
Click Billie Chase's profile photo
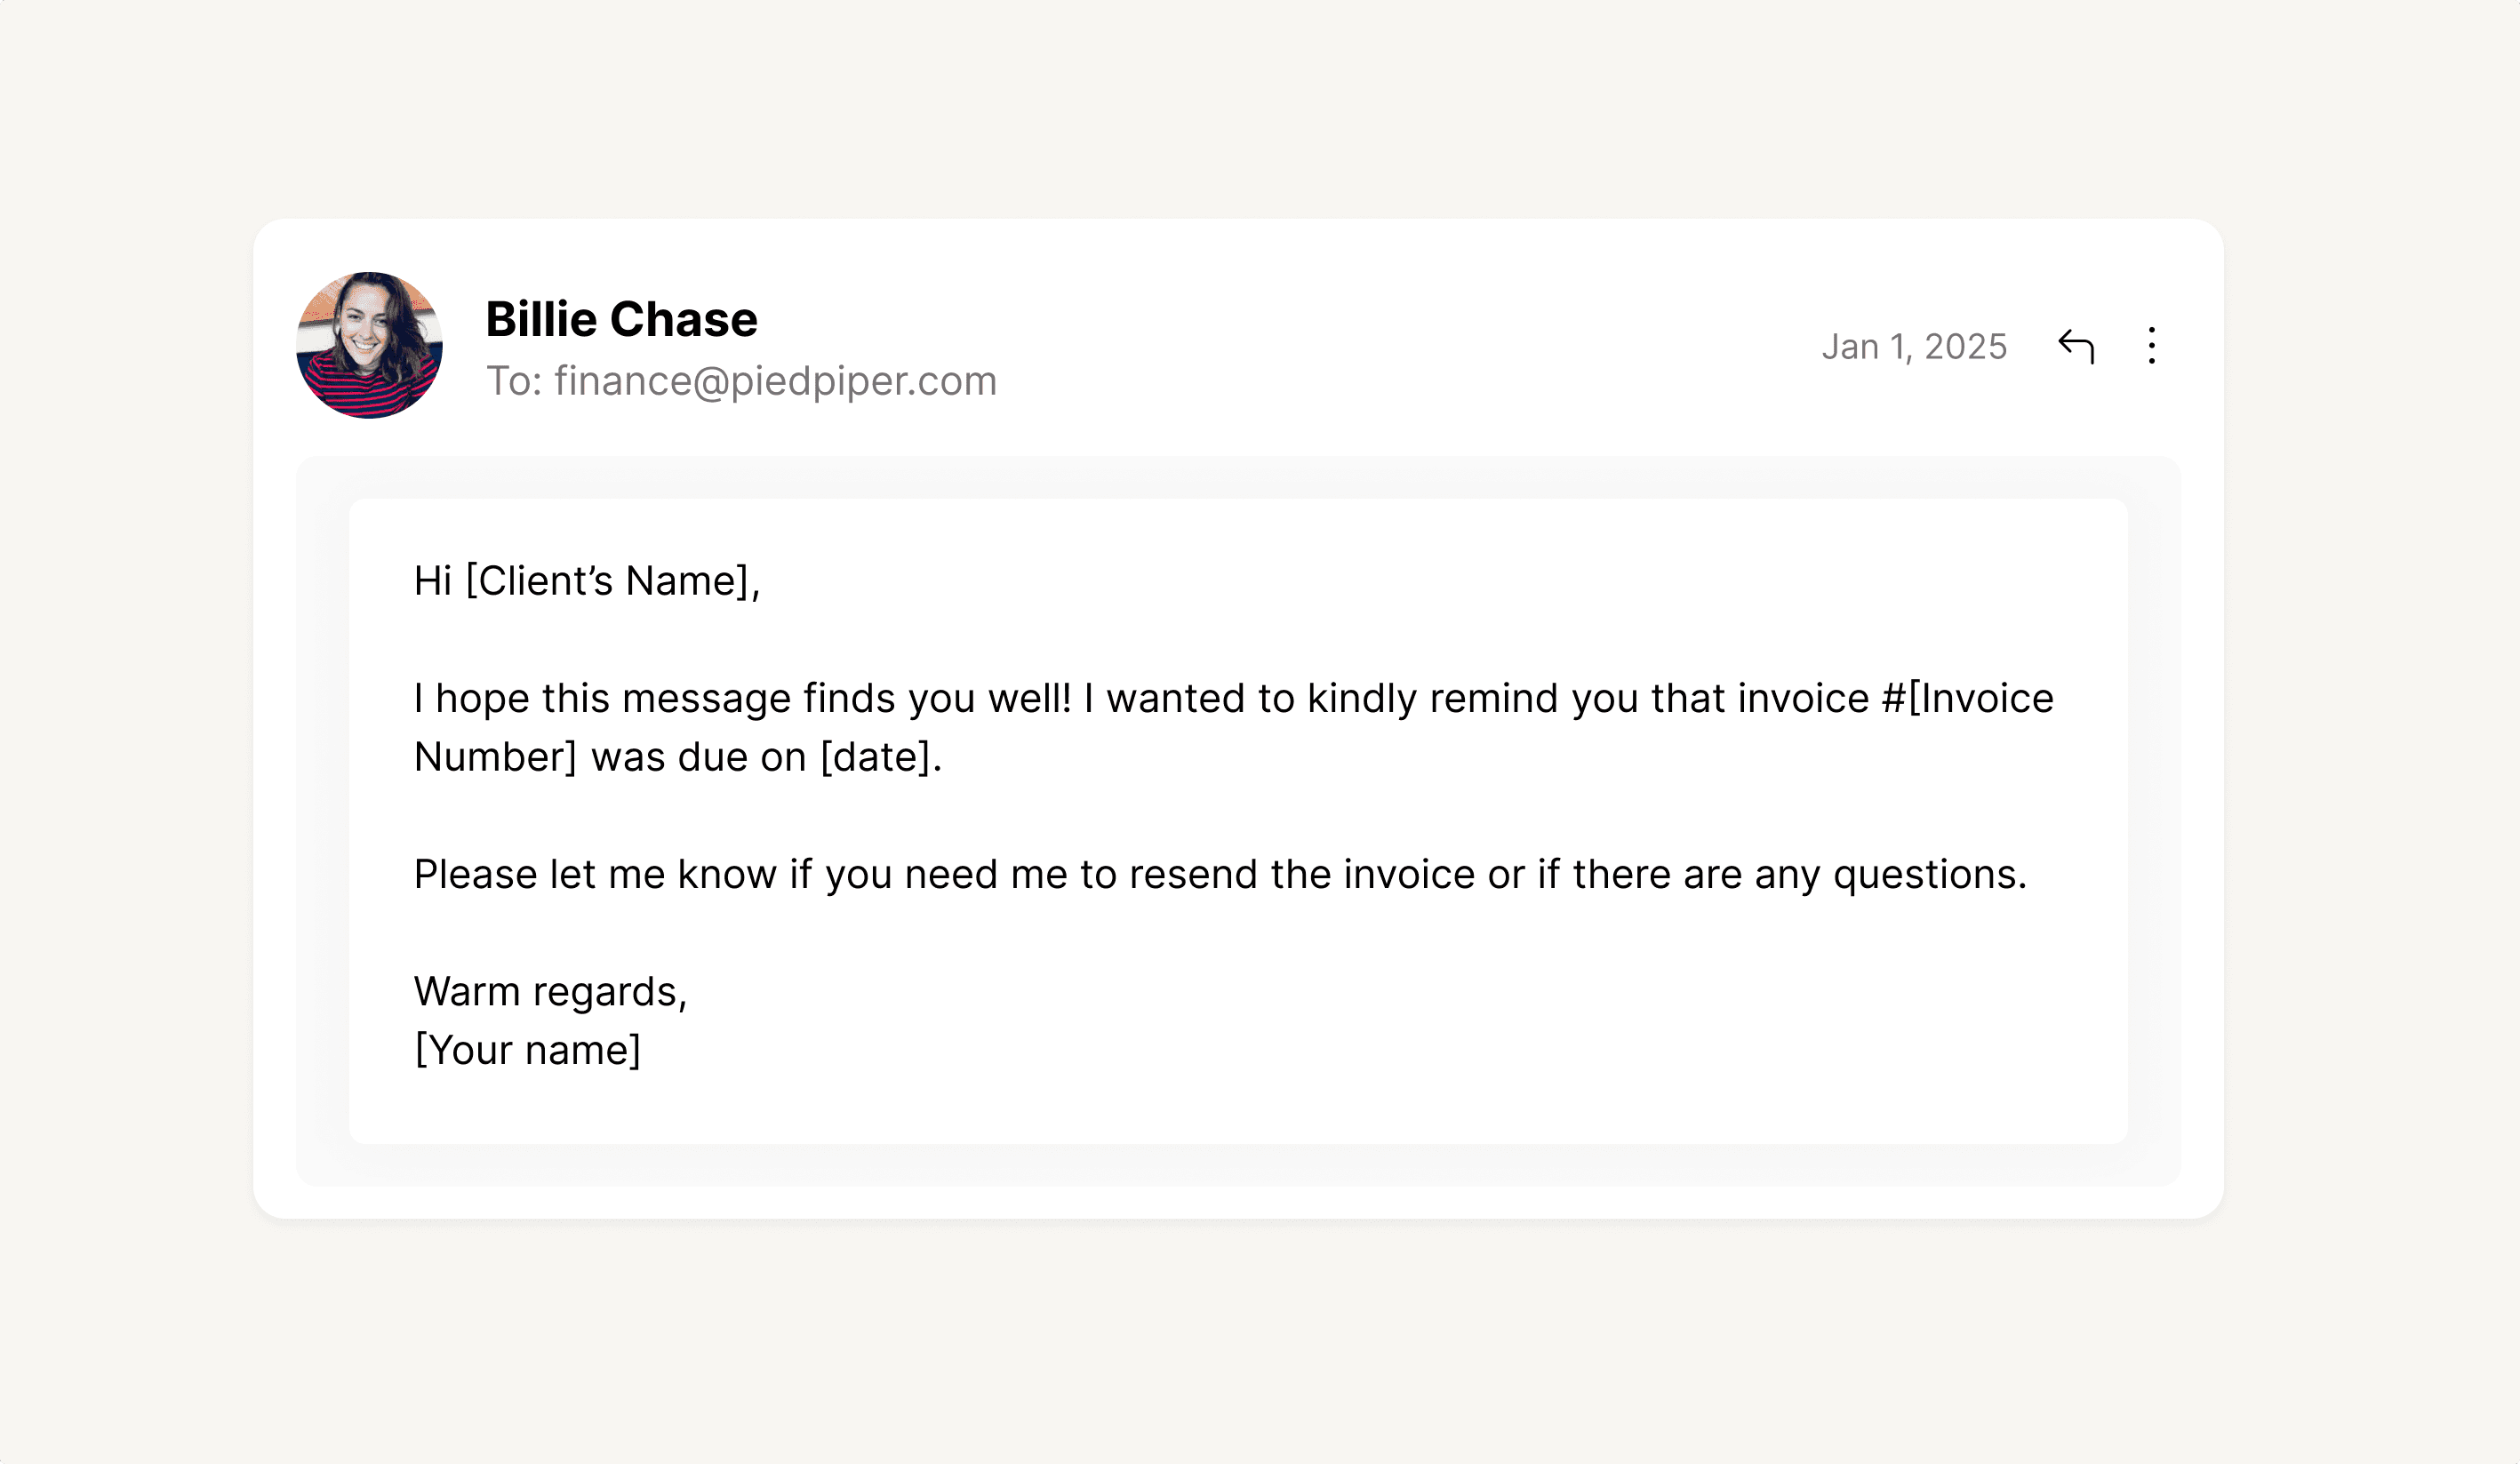click(x=369, y=345)
